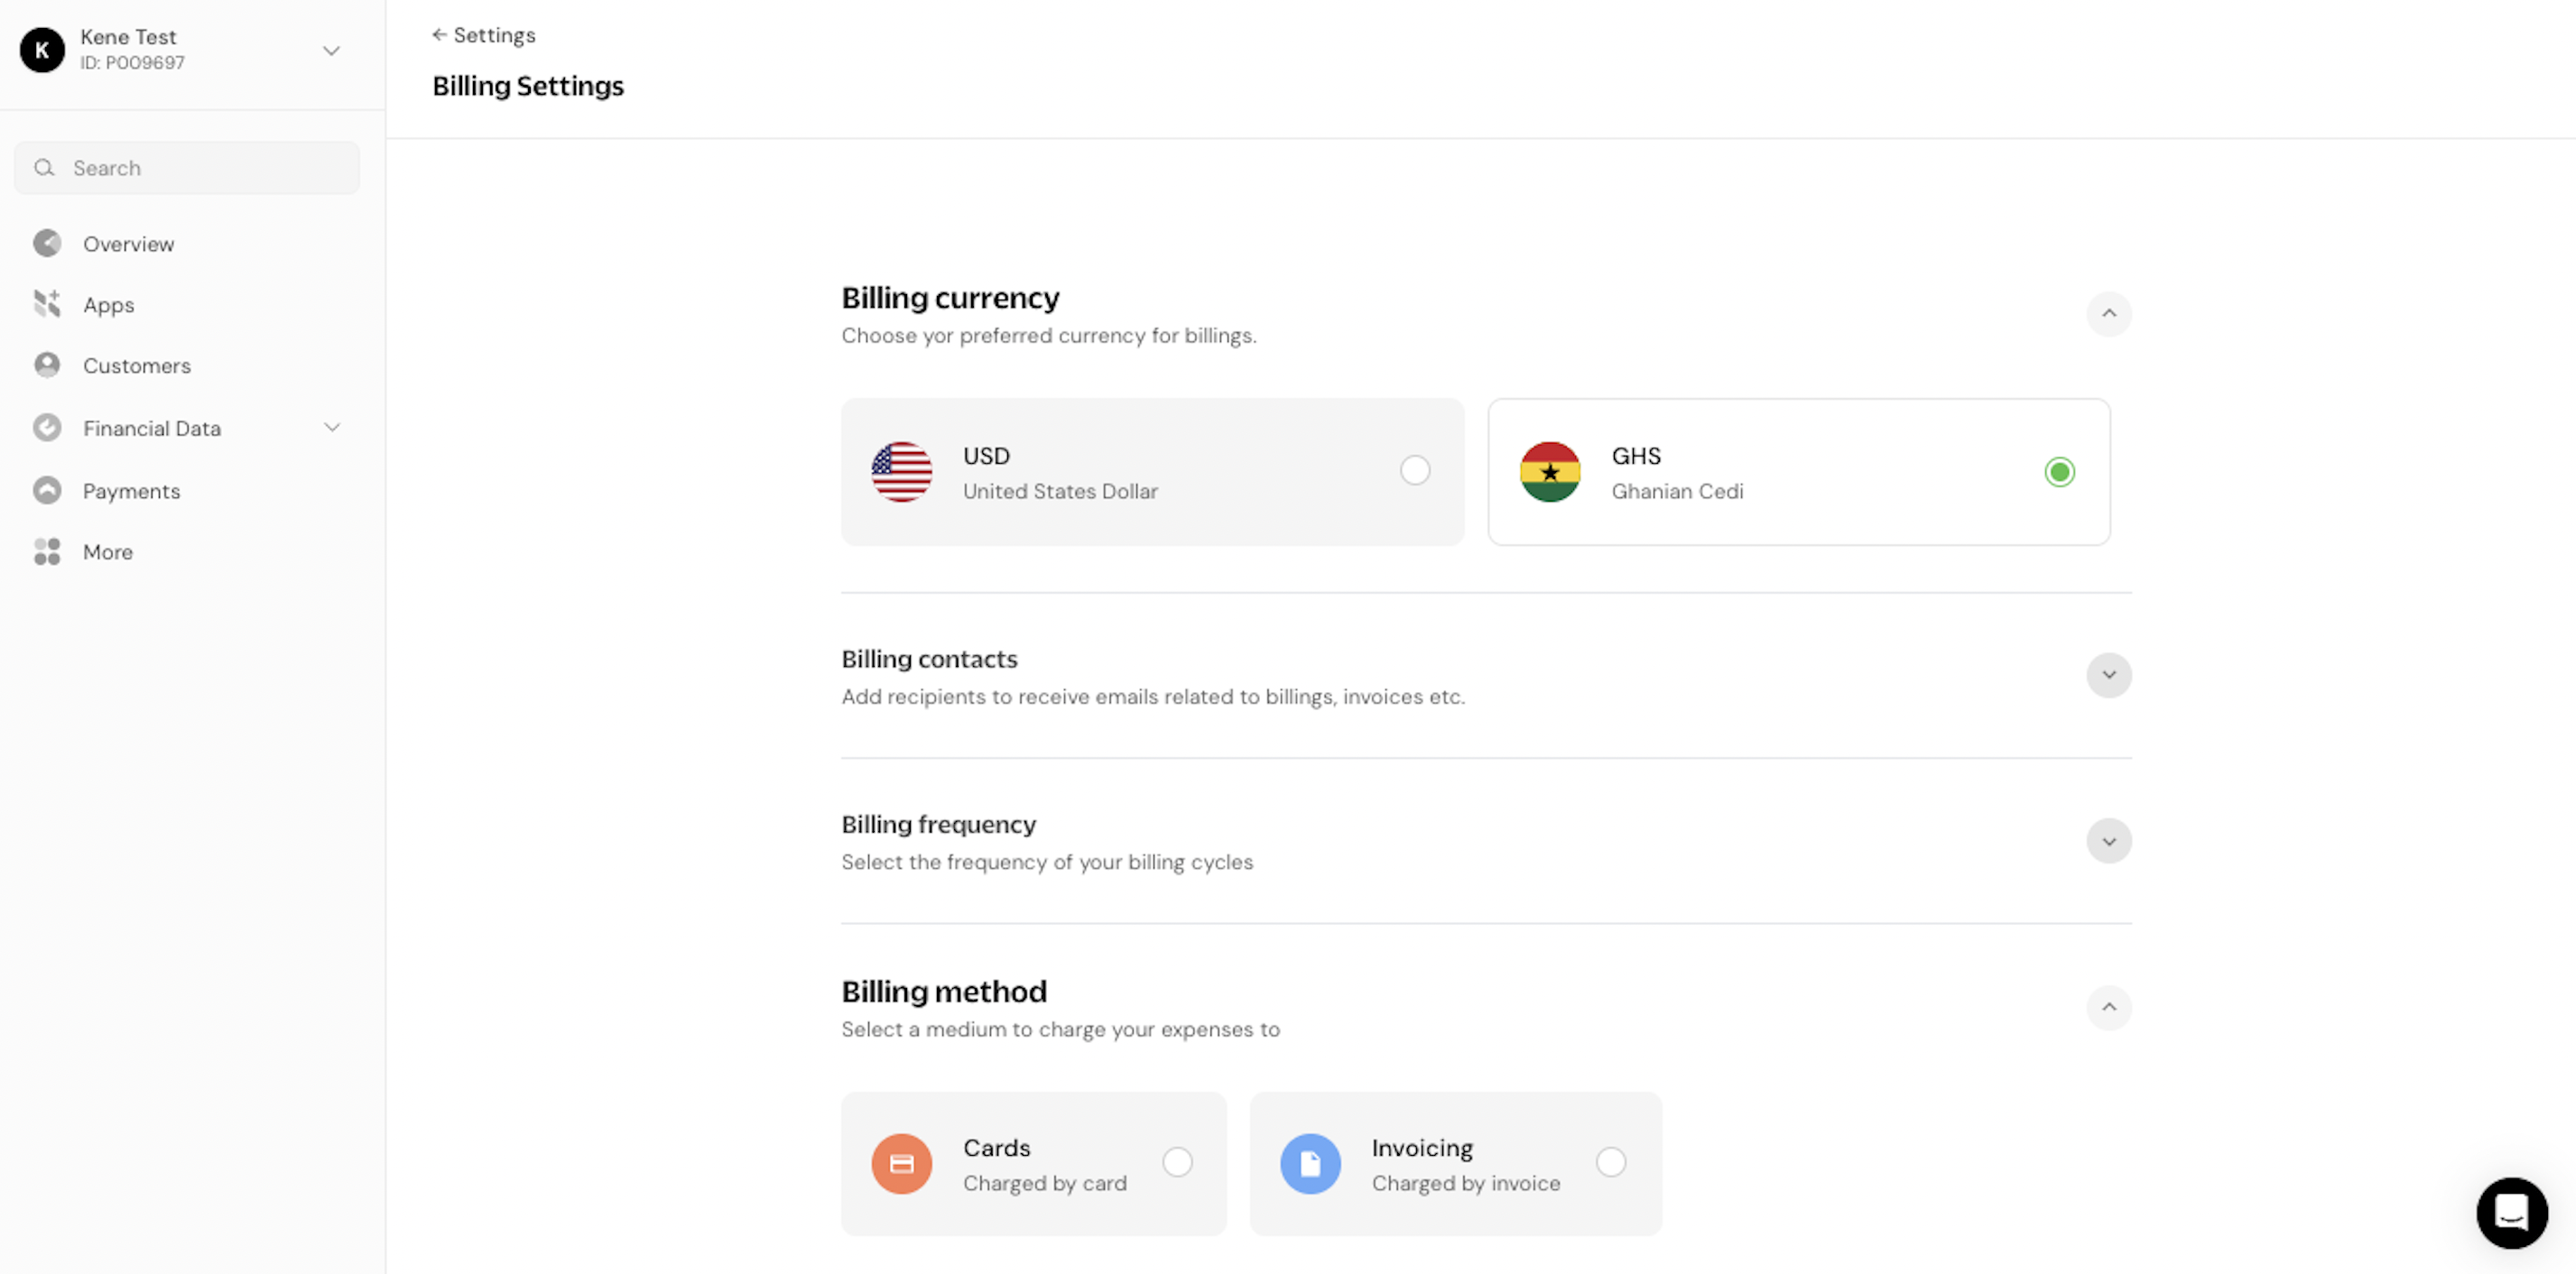Image resolution: width=2576 pixels, height=1274 pixels.
Task: Collapse the Billing currency section
Action: (2108, 314)
